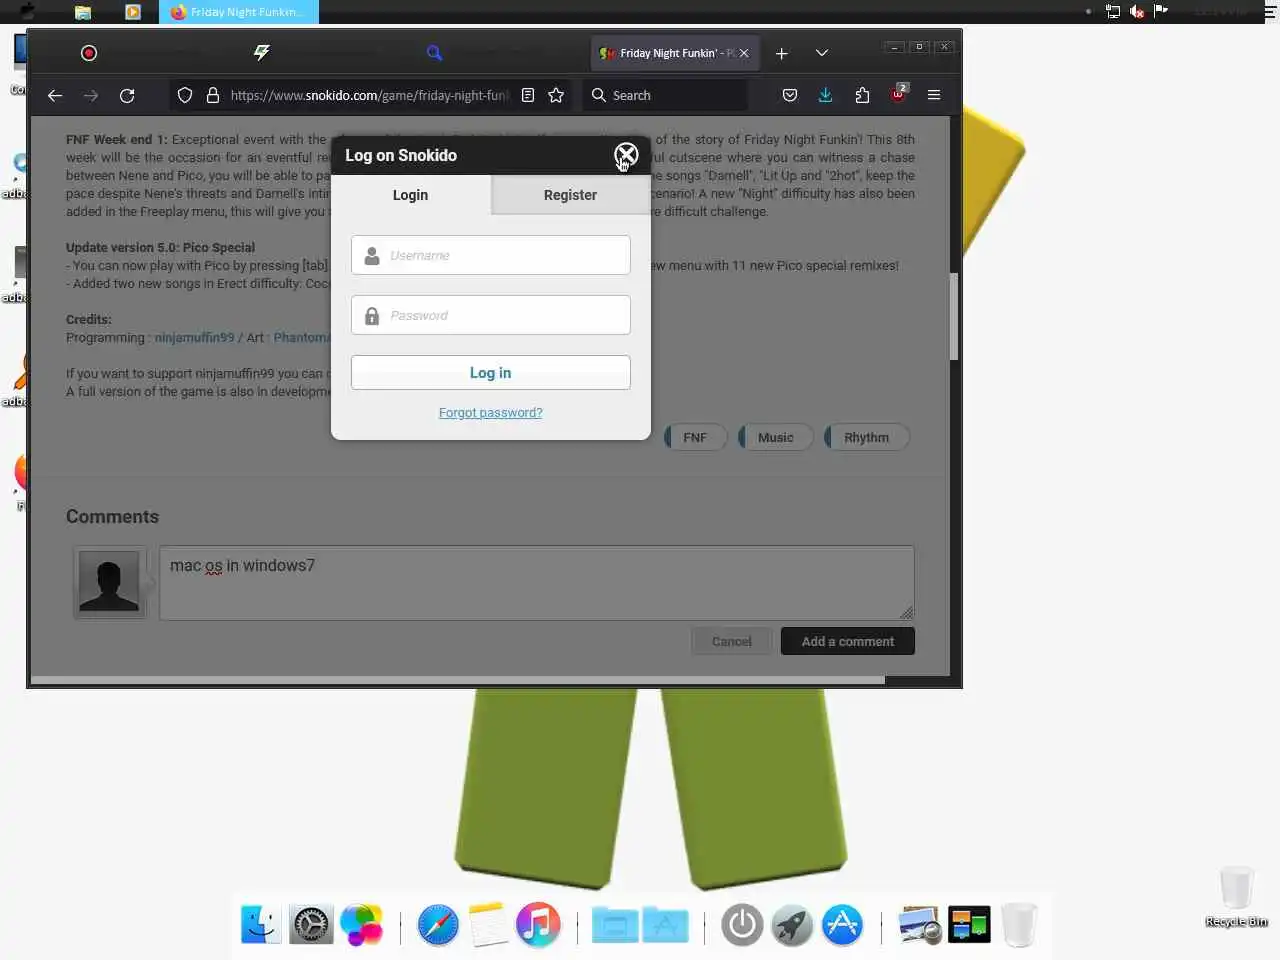This screenshot has height=960, width=1280.
Task: Open the ninjamuffin99 credits link
Action: [194, 337]
